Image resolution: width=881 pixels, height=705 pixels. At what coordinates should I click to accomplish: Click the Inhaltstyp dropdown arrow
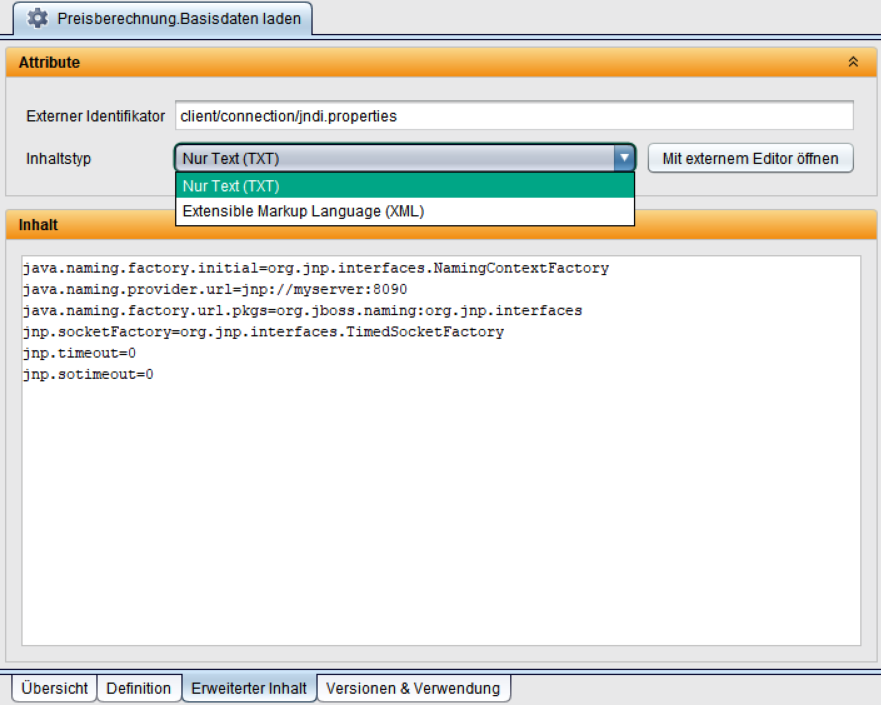pos(624,158)
